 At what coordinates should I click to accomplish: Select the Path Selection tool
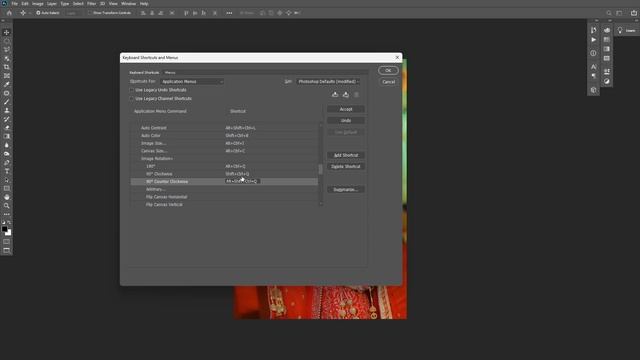point(7,180)
